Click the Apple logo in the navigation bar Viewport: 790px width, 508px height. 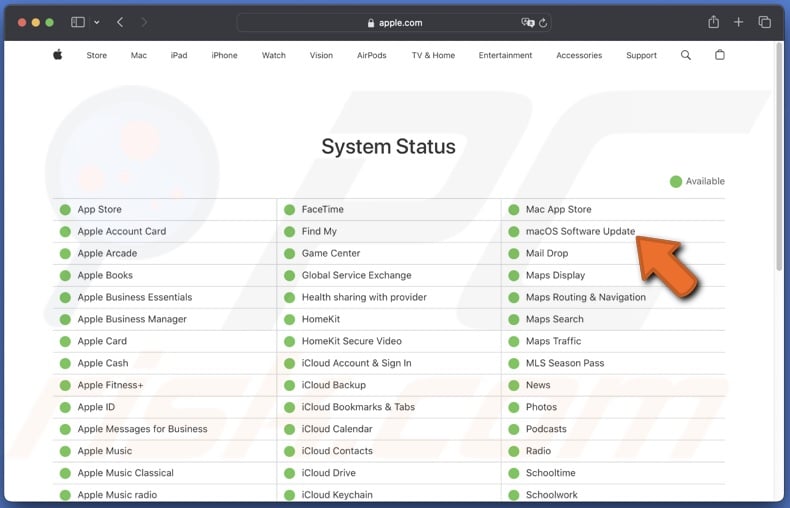[x=57, y=55]
